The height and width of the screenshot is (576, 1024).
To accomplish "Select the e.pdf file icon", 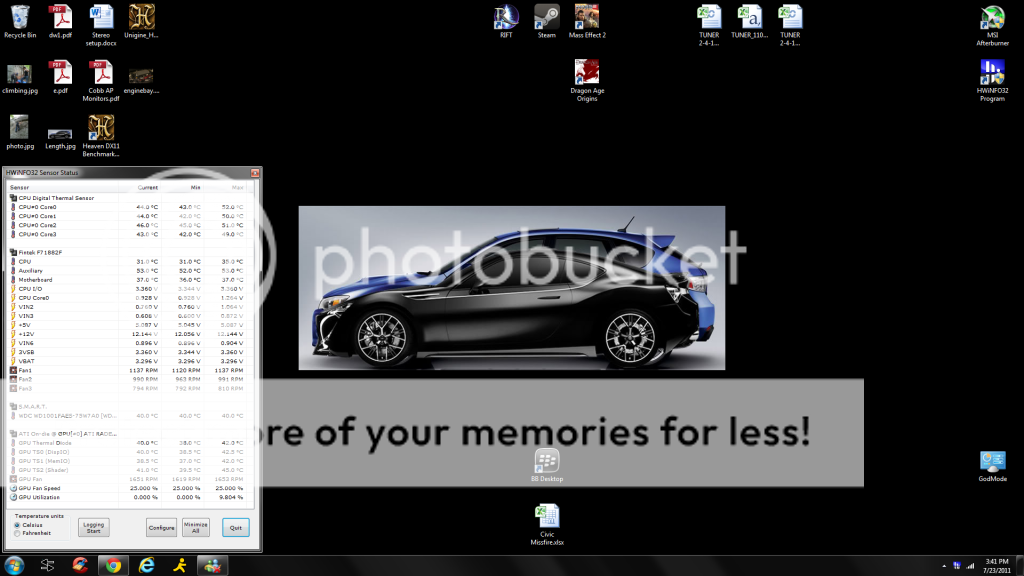I will [x=60, y=78].
